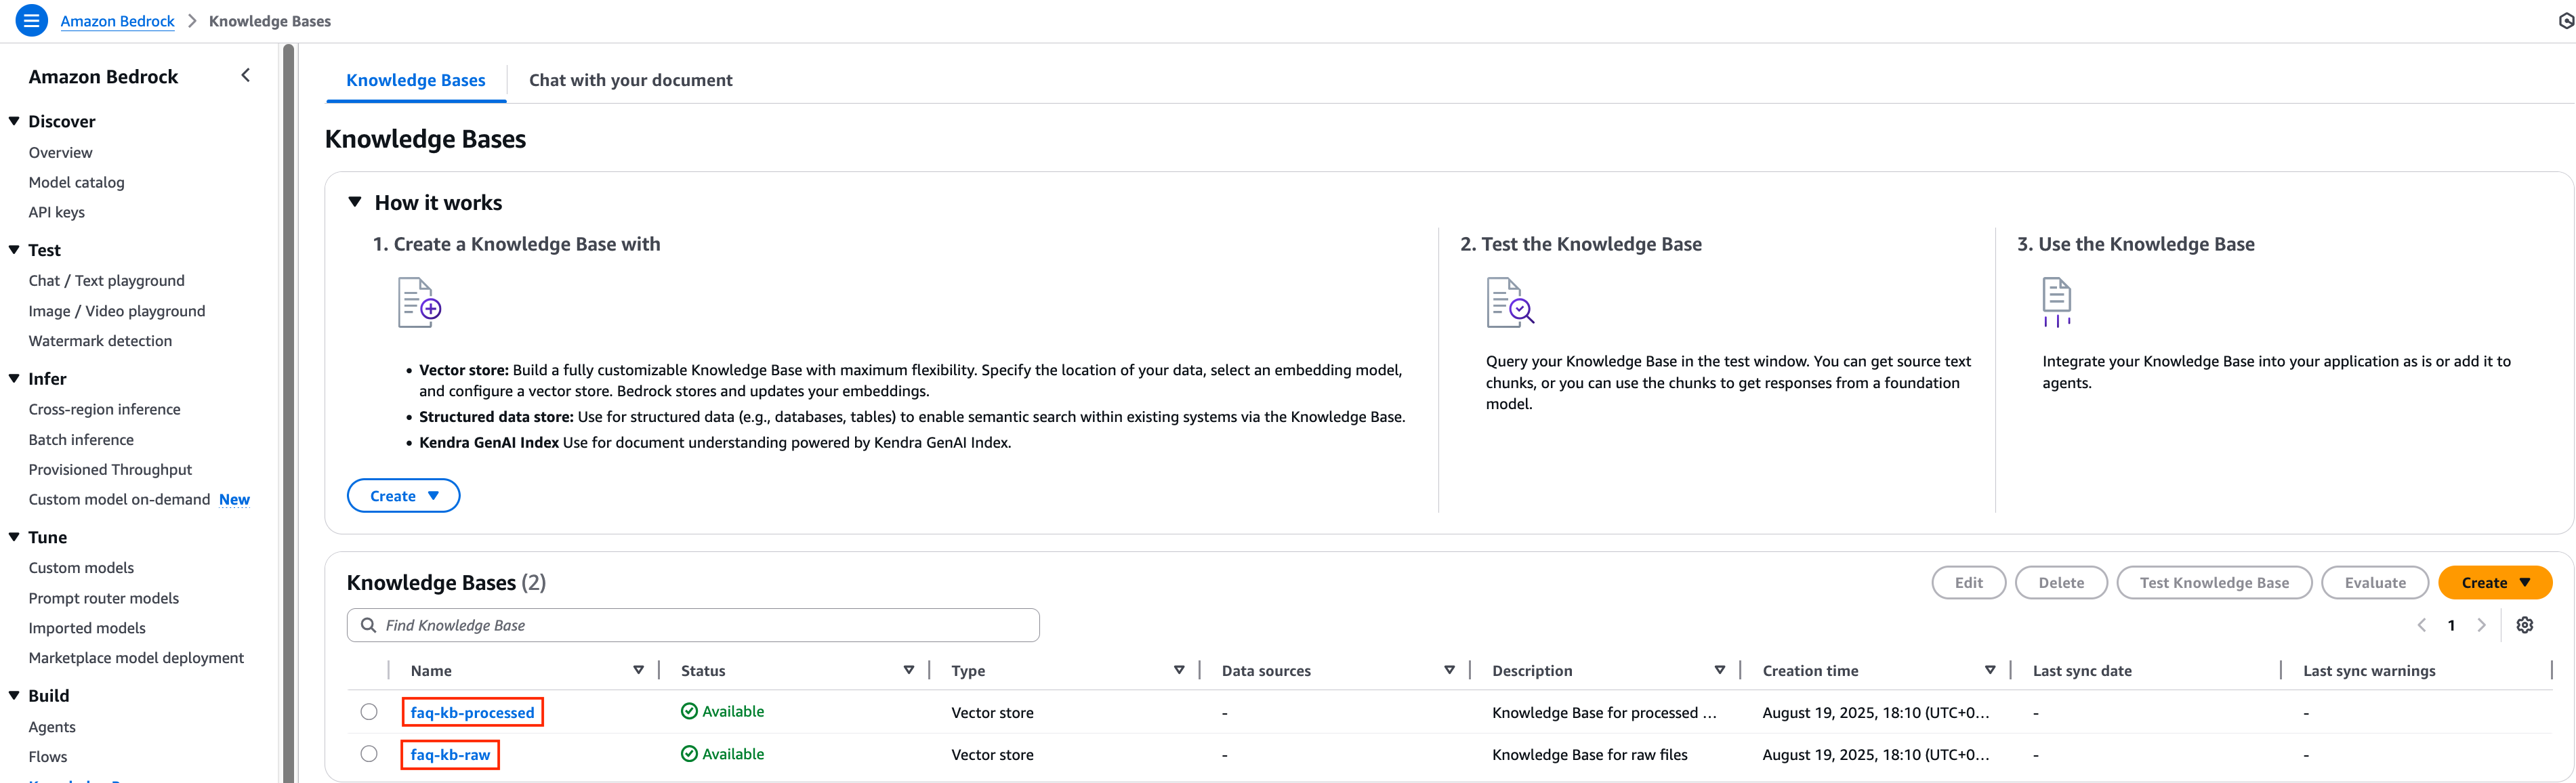The image size is (2576, 783).
Task: Collapse the How it works section
Action: coord(355,202)
